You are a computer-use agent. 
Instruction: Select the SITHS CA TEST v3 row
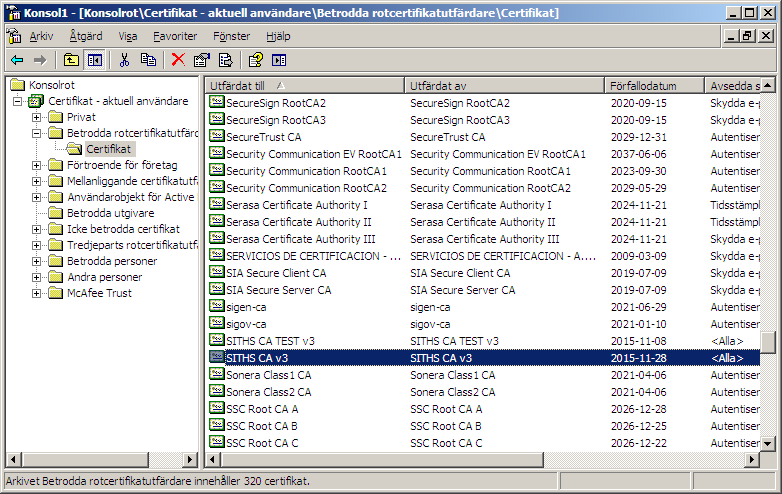(483, 341)
